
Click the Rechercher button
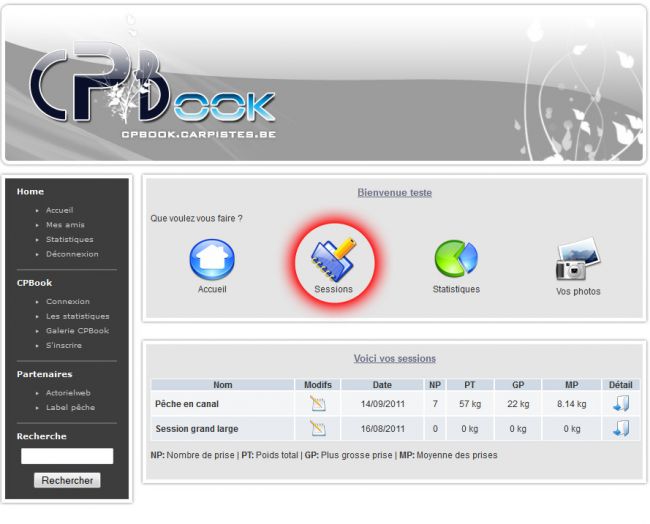[67, 480]
